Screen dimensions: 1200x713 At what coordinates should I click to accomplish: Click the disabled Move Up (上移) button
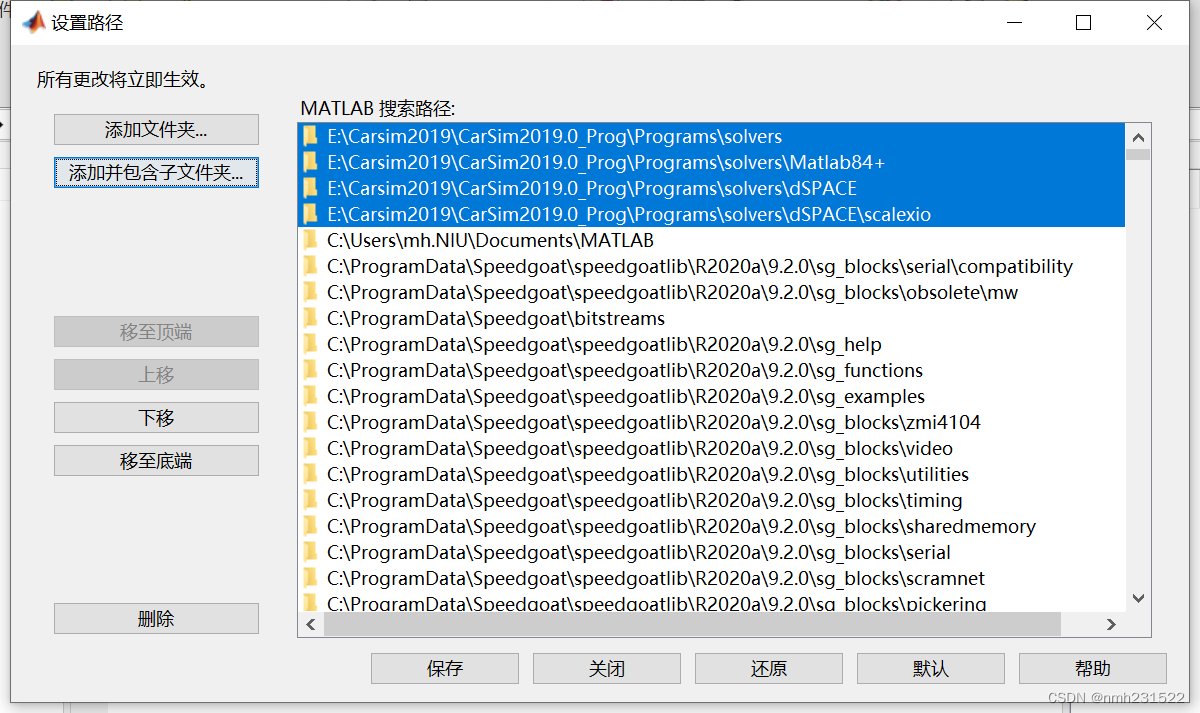point(156,375)
